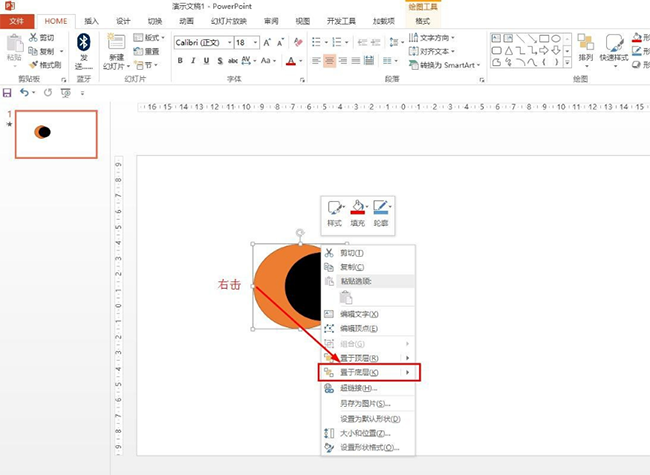The image size is (650, 475).
Task: Choose Size and Position (大小和位置) in context menu
Action: tap(368, 433)
